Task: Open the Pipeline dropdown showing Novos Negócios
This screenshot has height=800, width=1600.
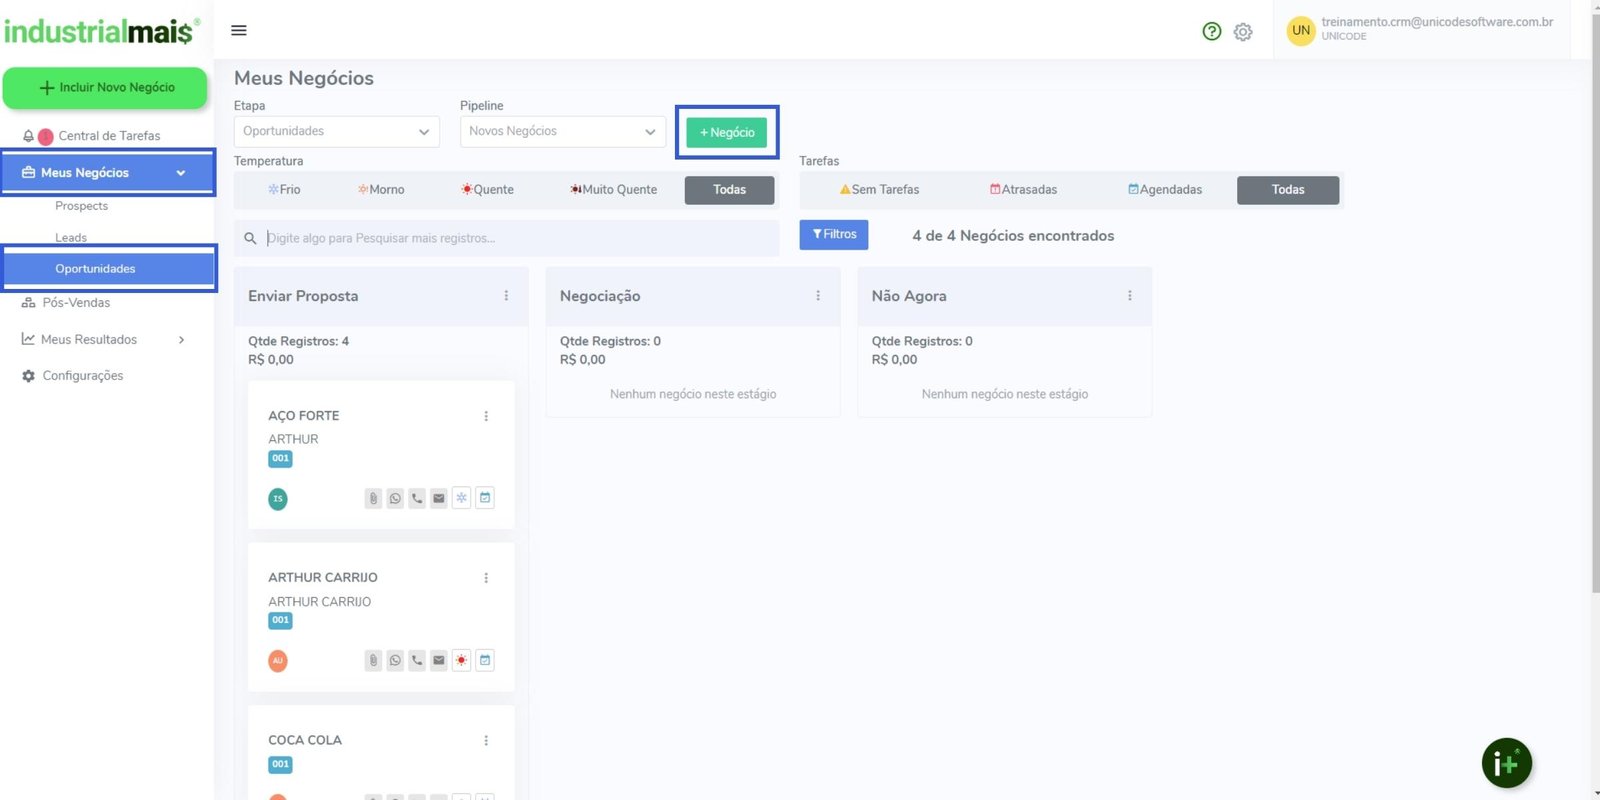Action: (562, 132)
